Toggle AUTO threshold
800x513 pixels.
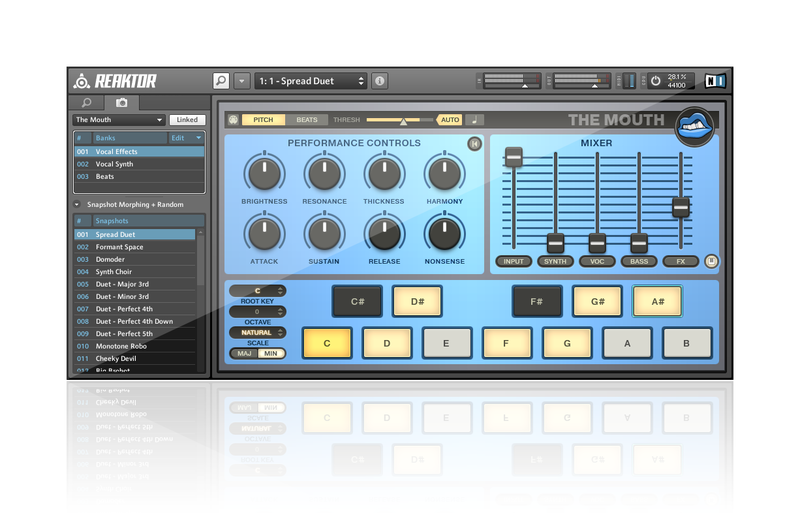449,119
